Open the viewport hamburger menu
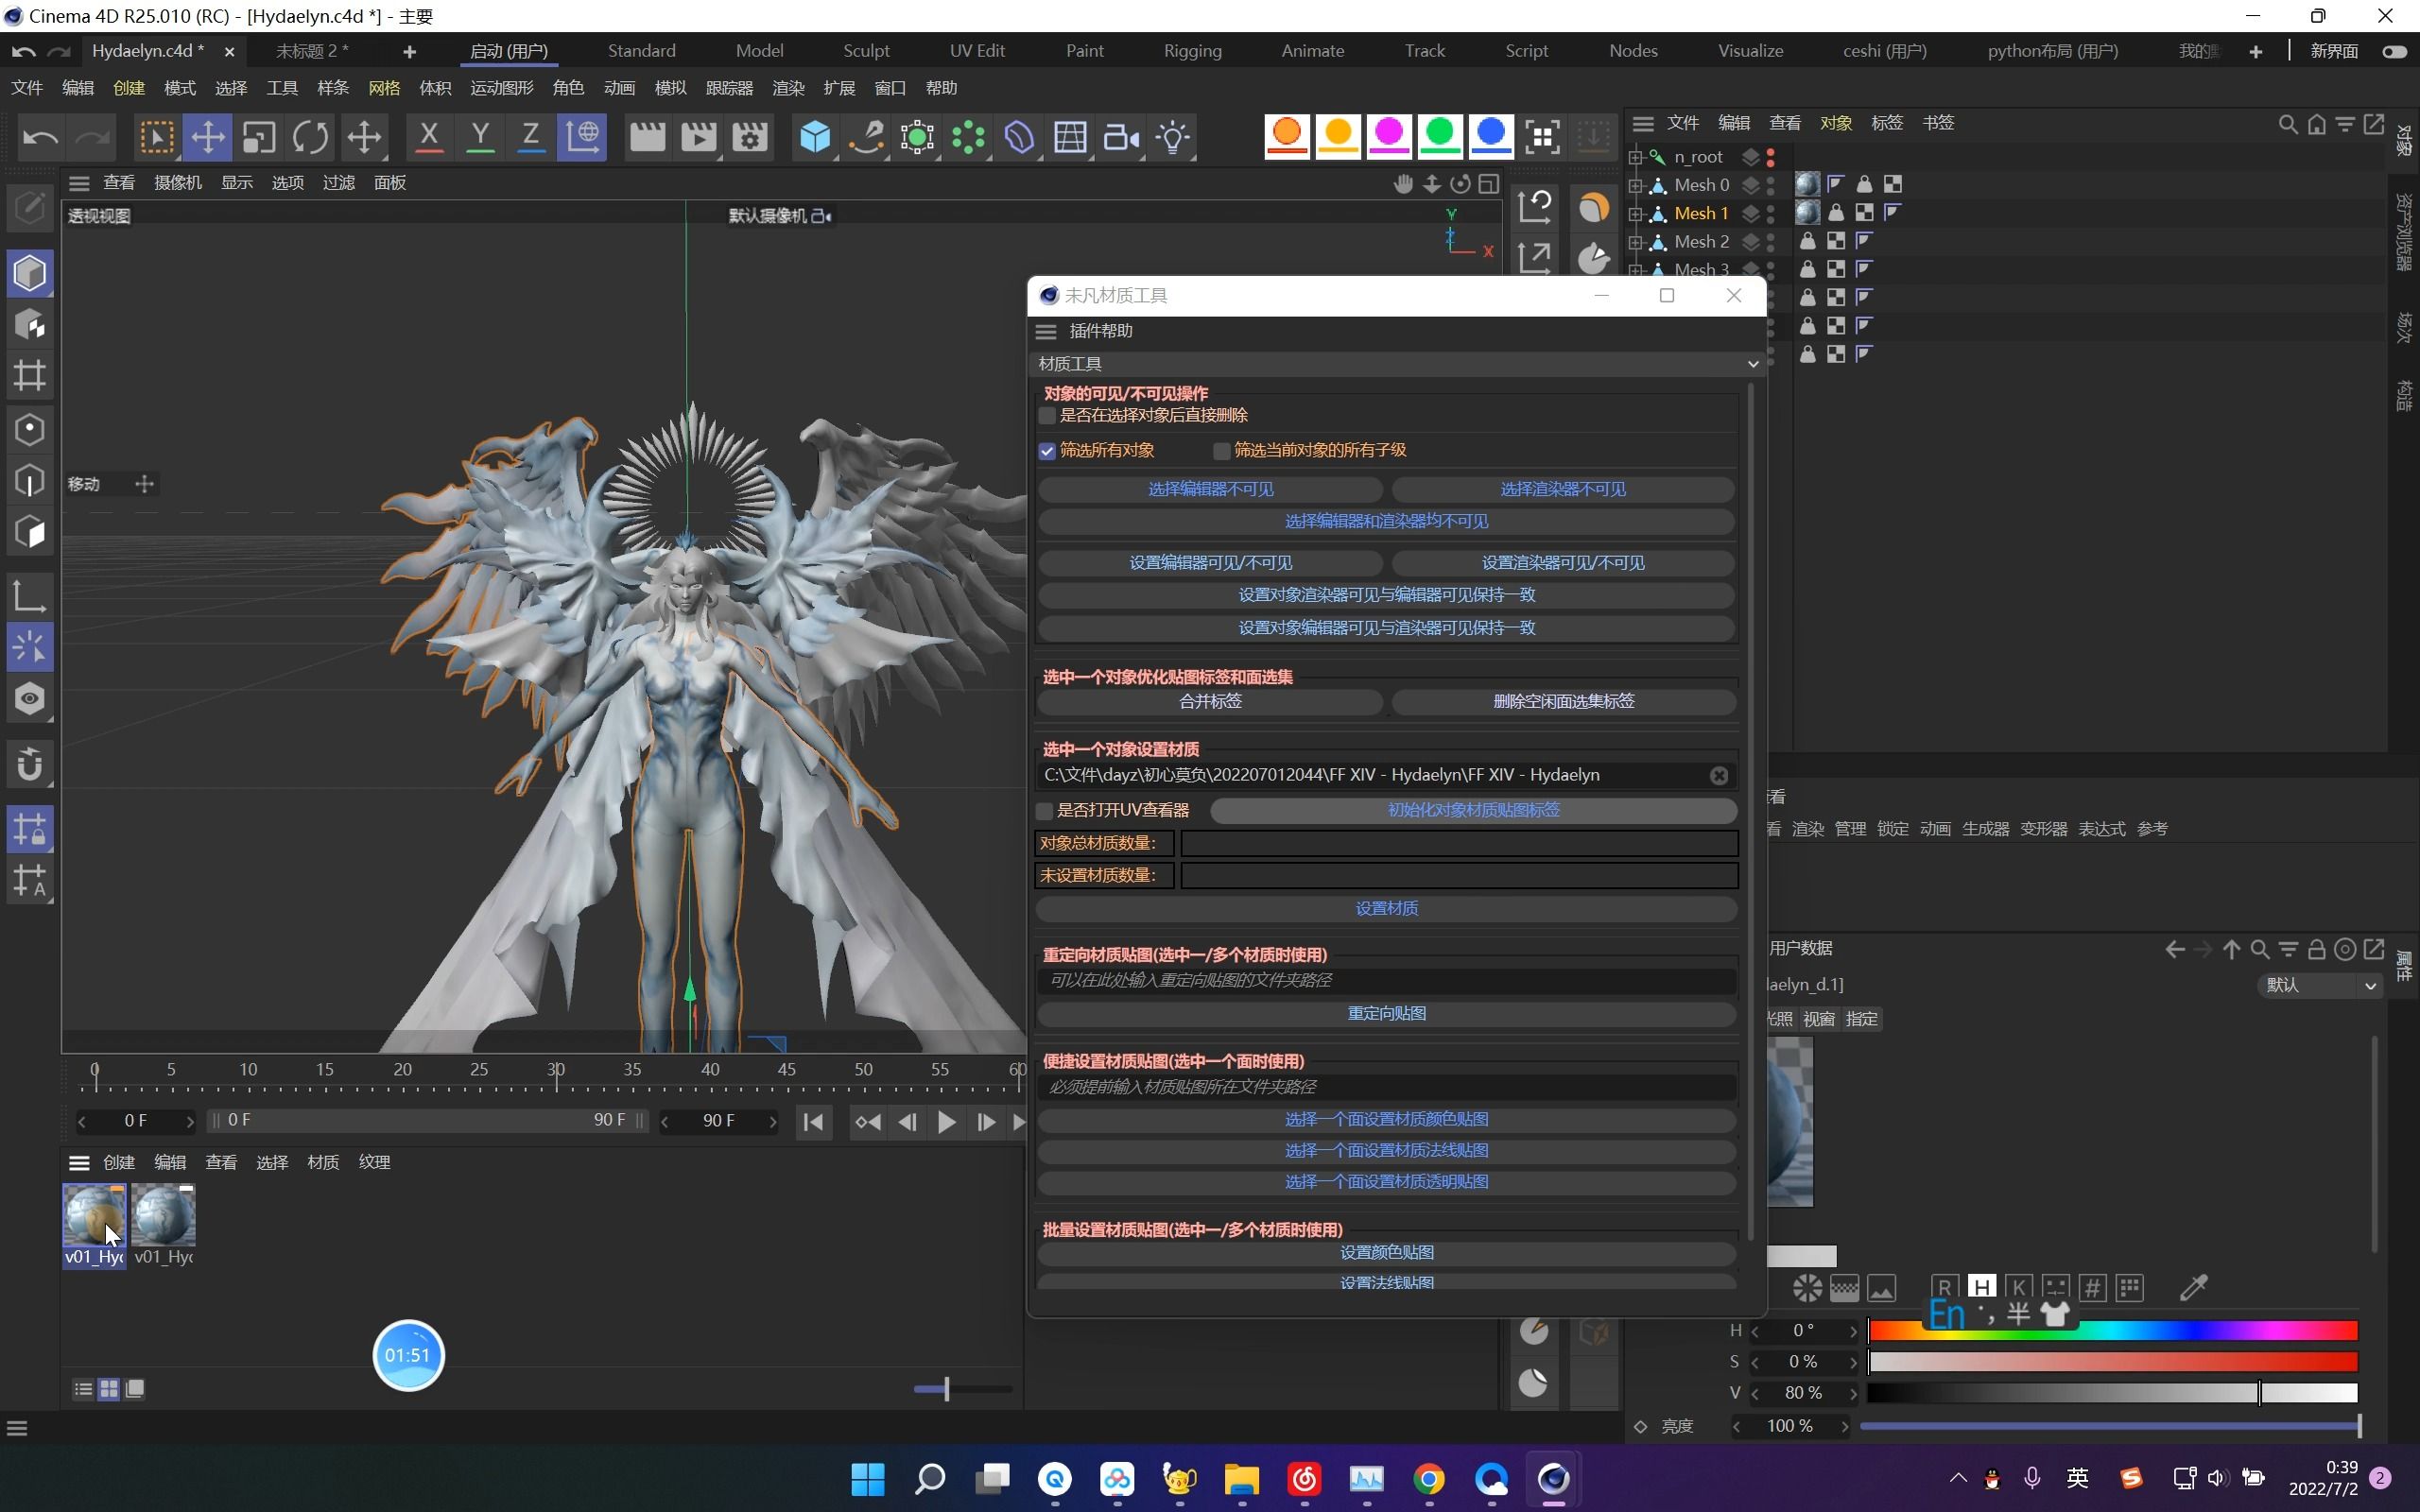 click(79, 183)
